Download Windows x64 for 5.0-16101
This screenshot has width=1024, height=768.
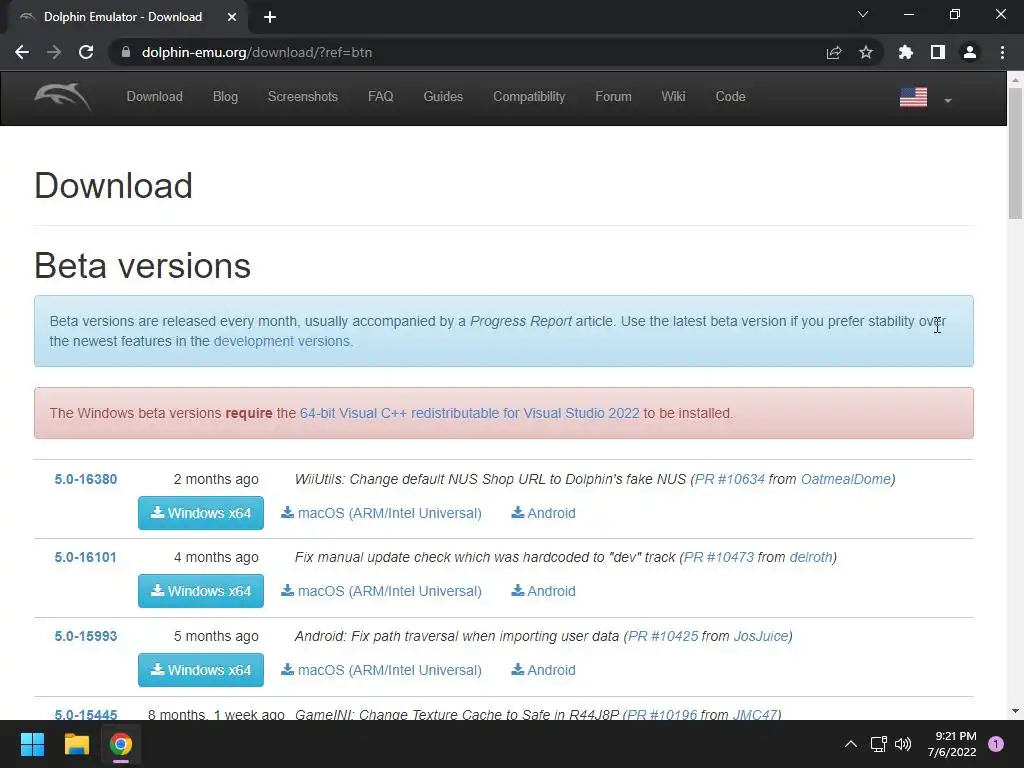pos(200,591)
